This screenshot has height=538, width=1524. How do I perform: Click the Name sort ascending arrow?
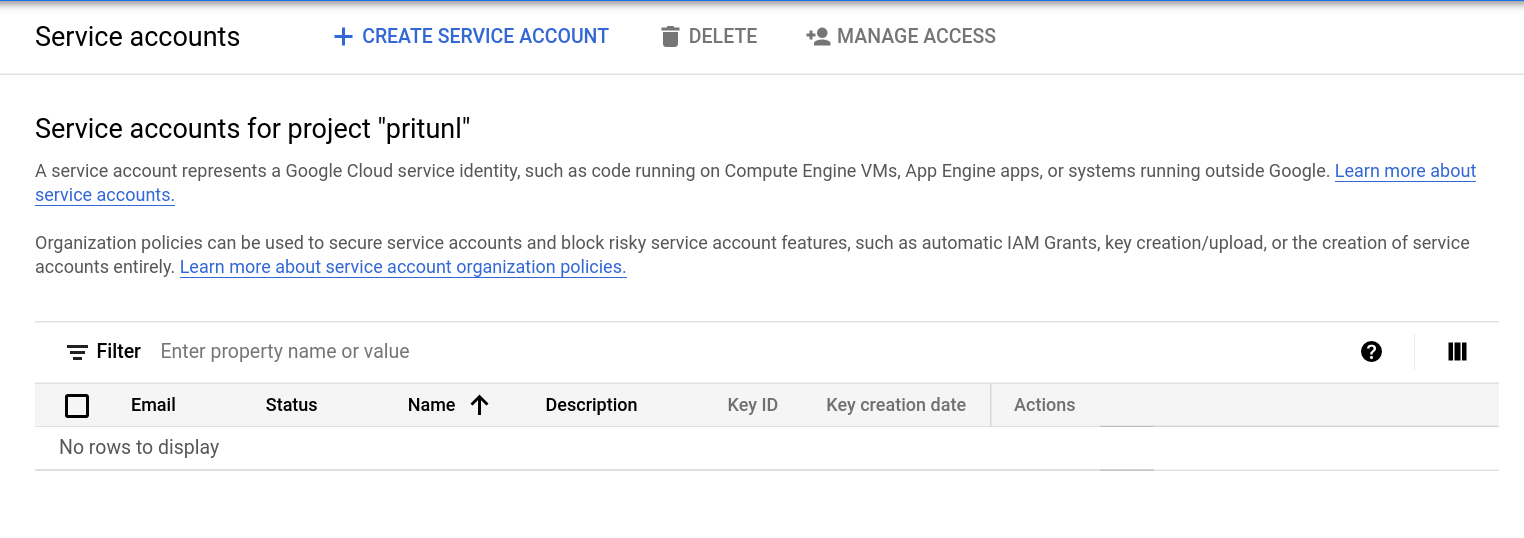[x=480, y=405]
